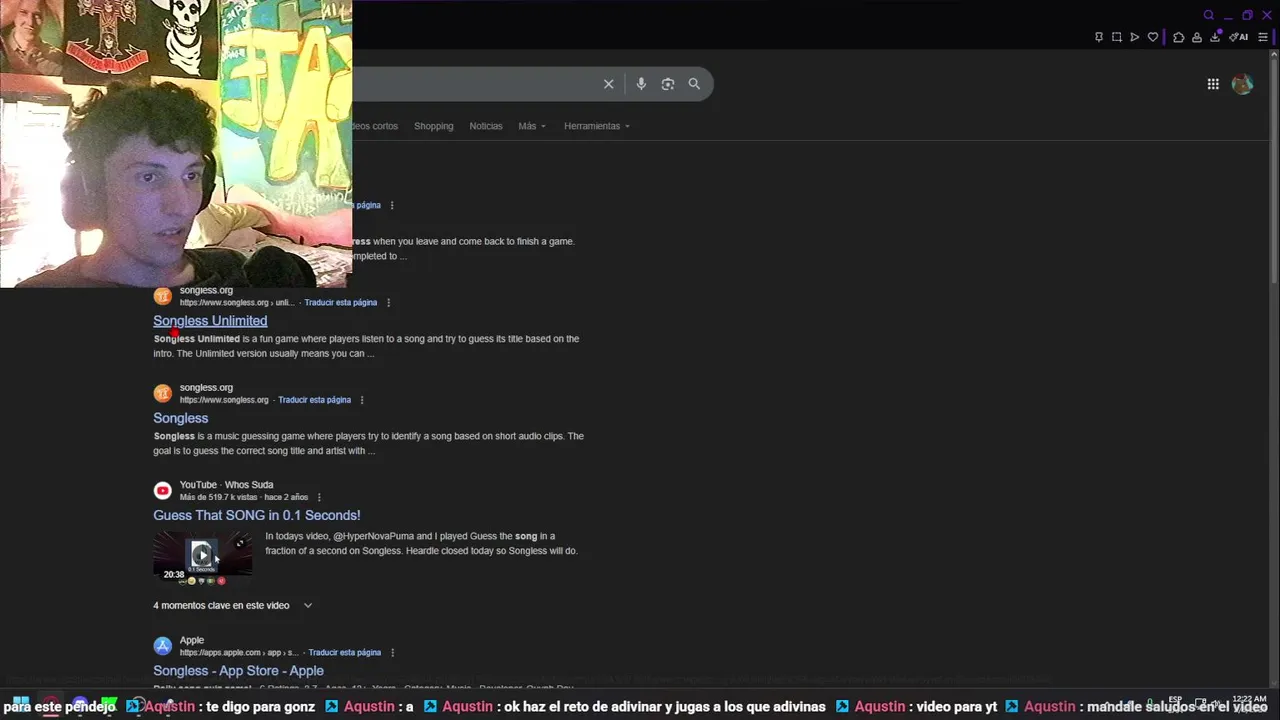Click the heart bookmark icon
The width and height of the screenshot is (1280, 720).
point(1153,37)
